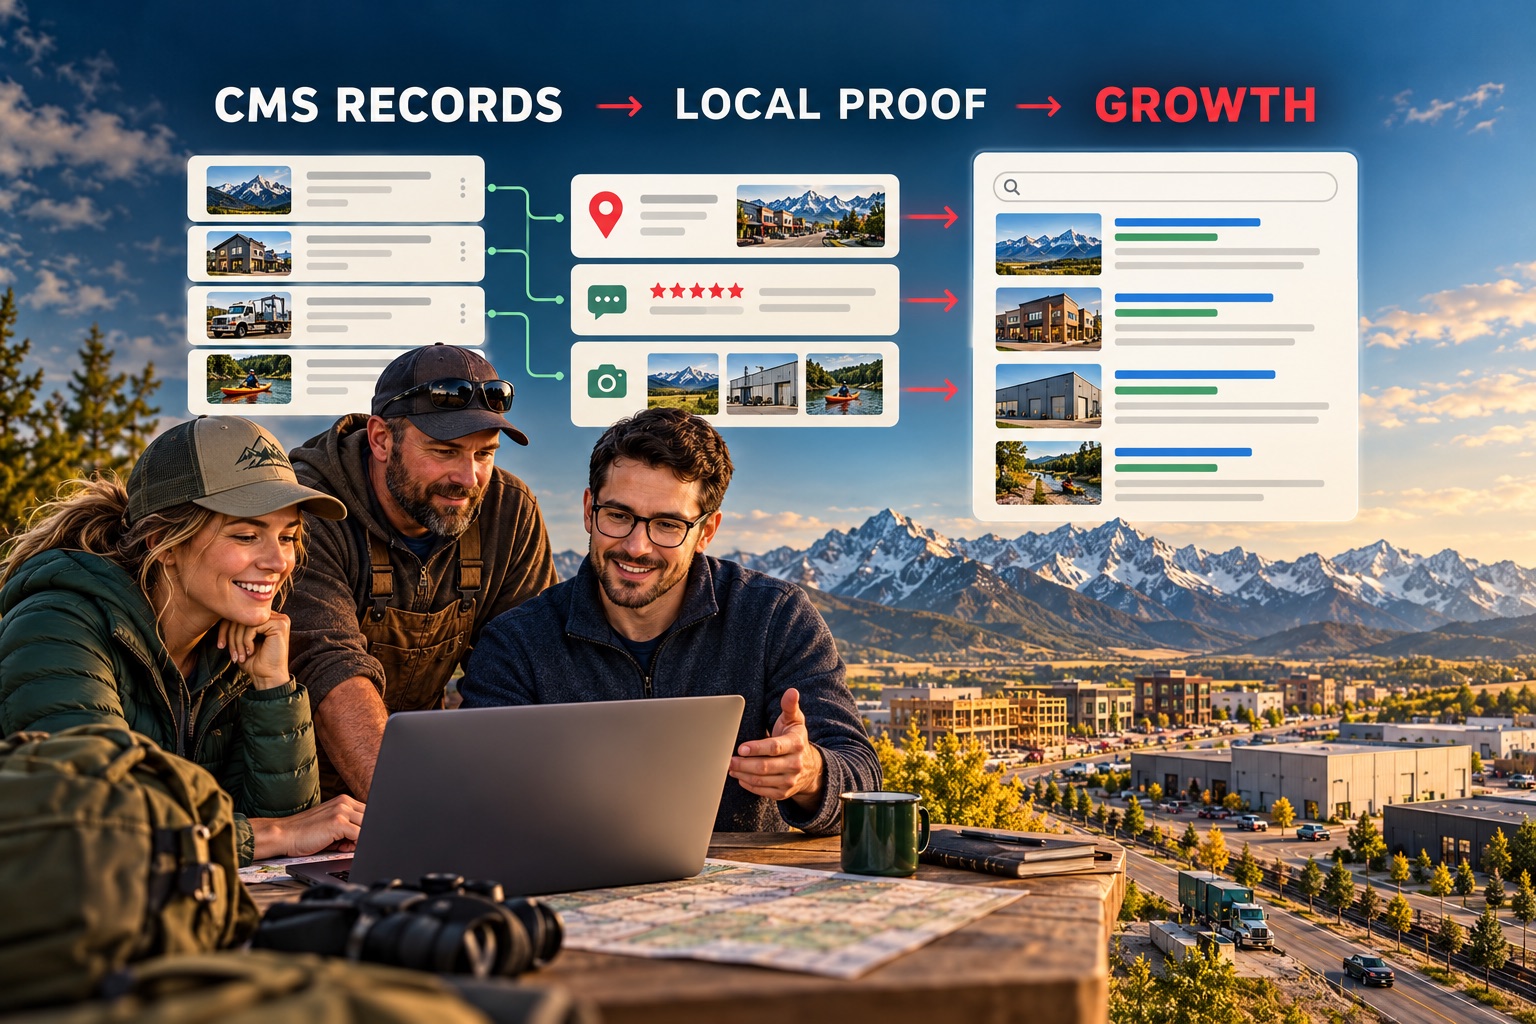
Task: Click inside the search input field
Action: 1165,187
